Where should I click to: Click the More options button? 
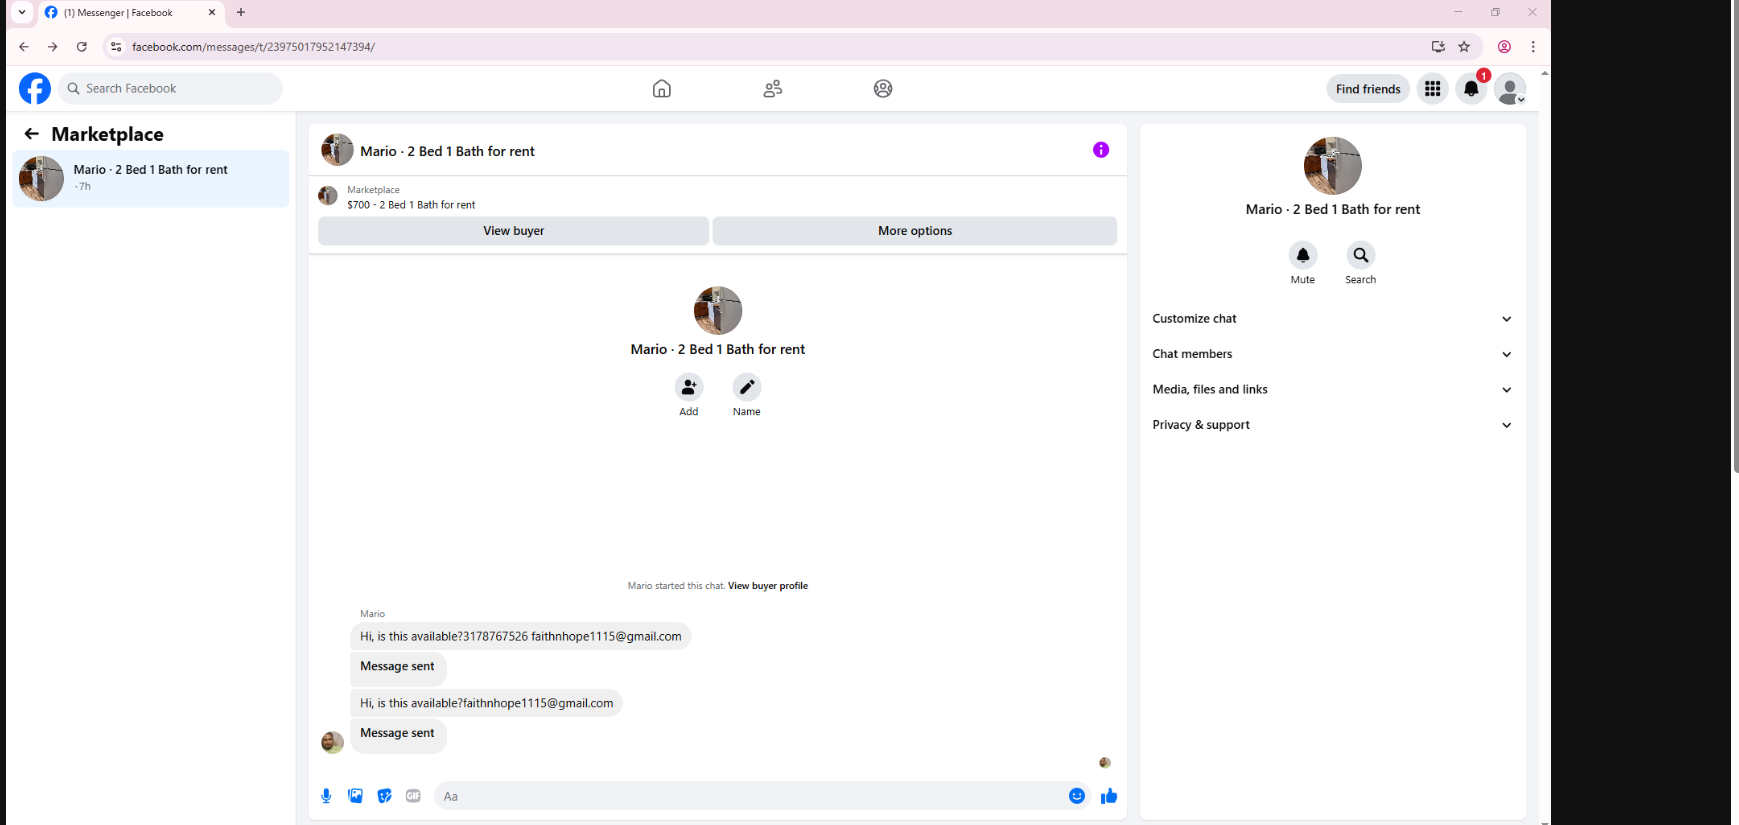[915, 231]
